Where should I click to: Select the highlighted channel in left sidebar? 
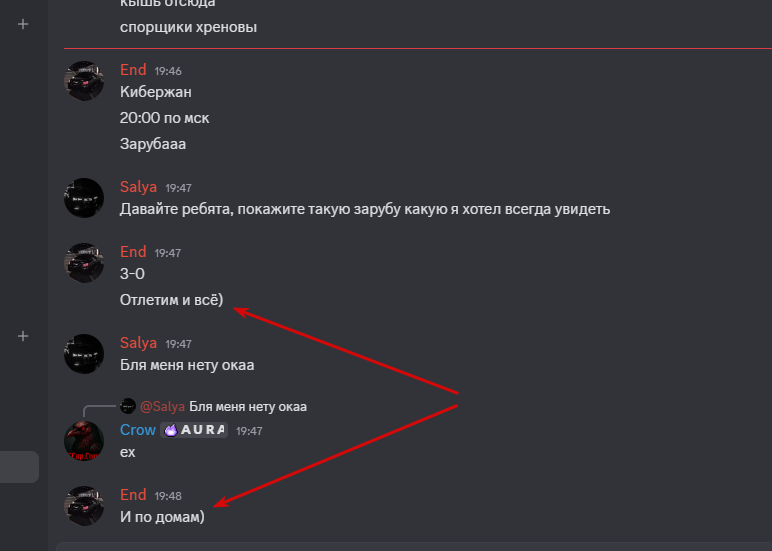click(19, 467)
